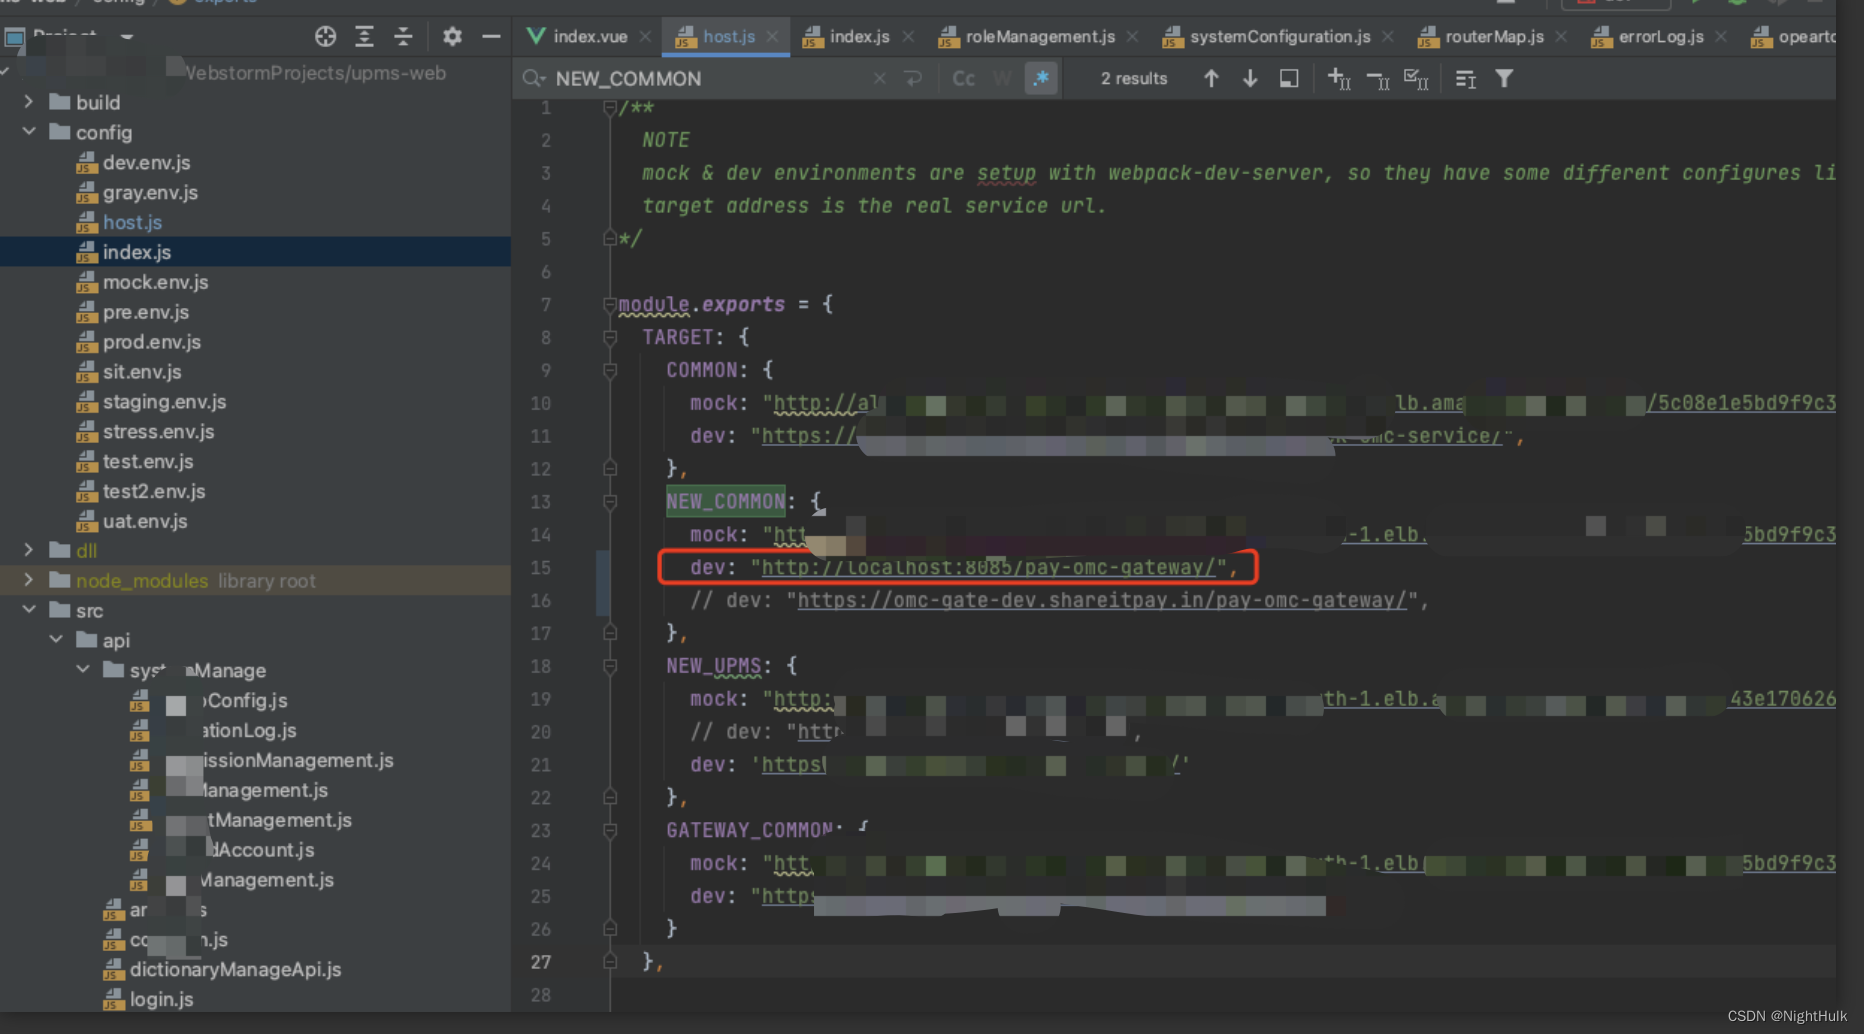Select all occurrences icon

tap(1416, 78)
